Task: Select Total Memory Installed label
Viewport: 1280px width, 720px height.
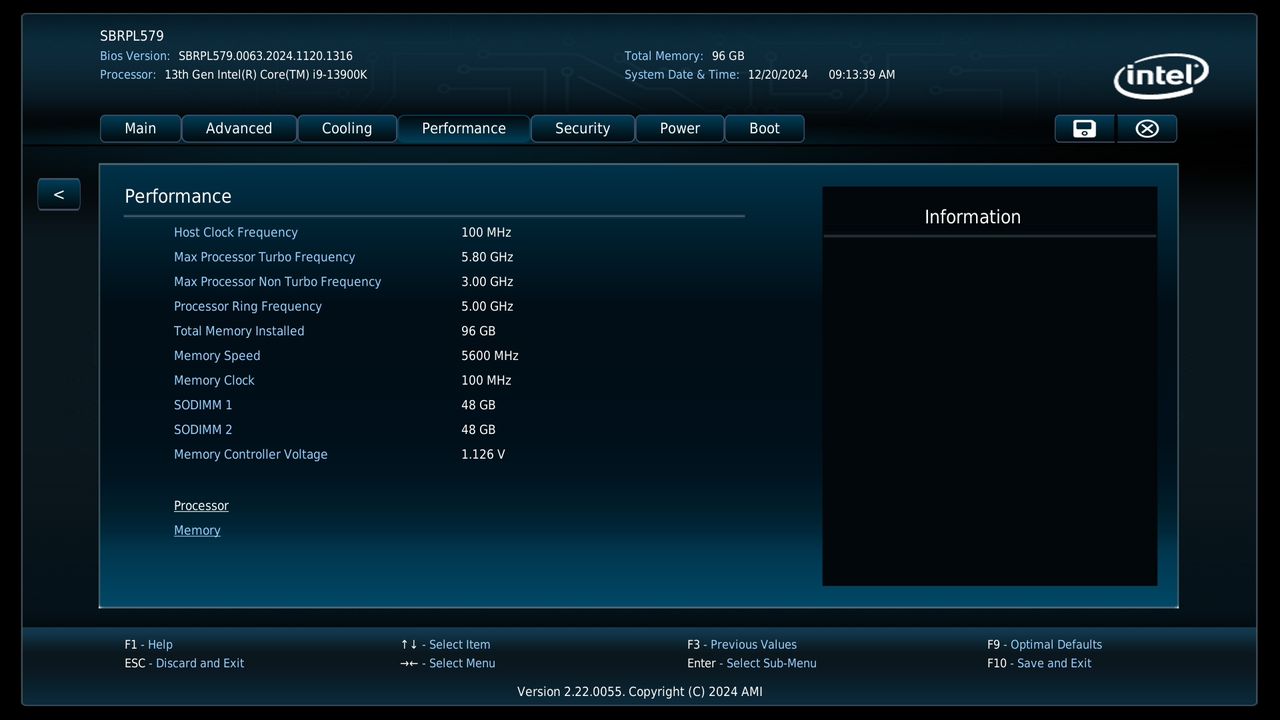Action: 239,331
